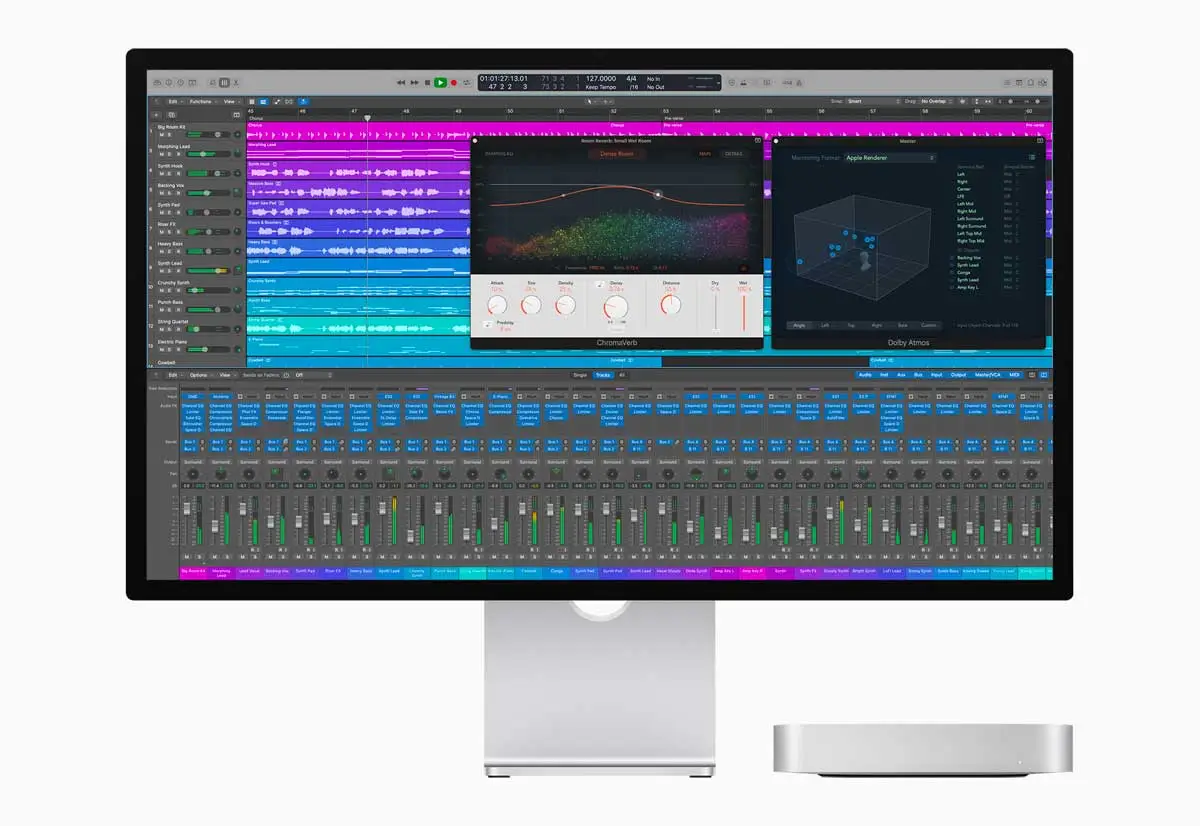Open the Sends on Faders Off dropdown
Image resolution: width=1200 pixels, height=826 pixels.
(x=313, y=375)
